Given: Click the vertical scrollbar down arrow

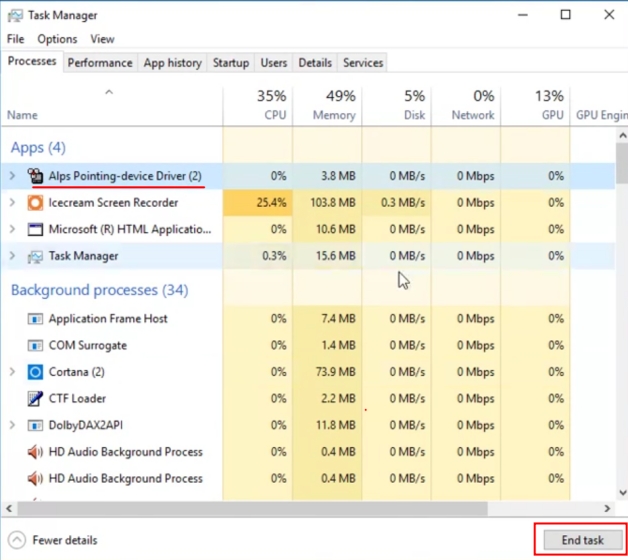Looking at the screenshot, I should [622, 493].
